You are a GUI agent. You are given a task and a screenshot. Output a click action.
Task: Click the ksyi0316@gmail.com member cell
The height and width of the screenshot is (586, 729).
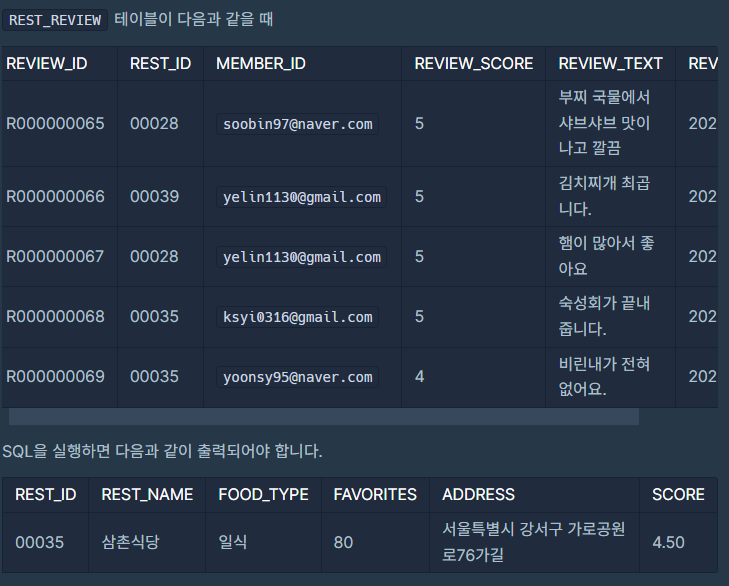[298, 317]
